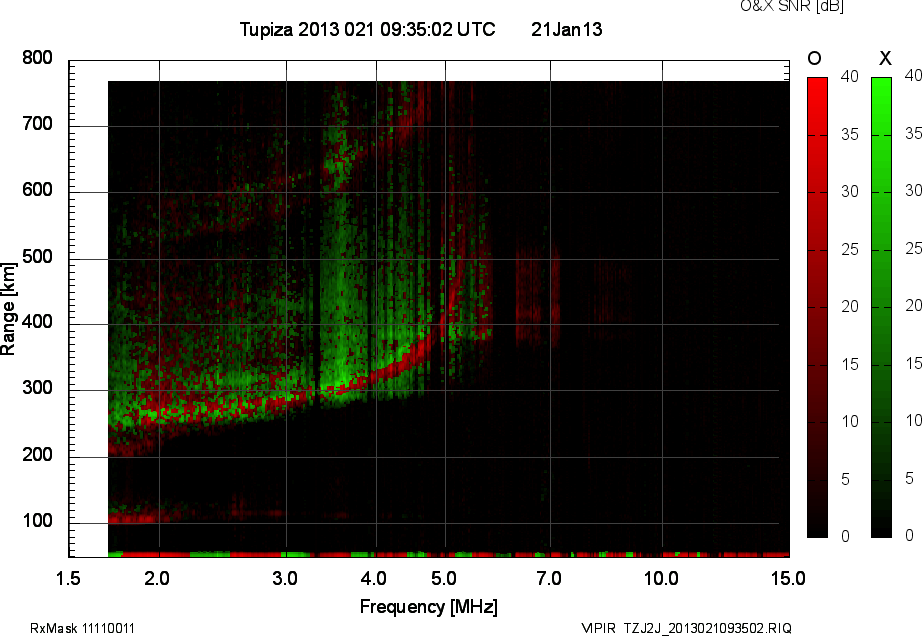Click the red-green noise strip along plot bottom
Screen dimensions: 922x636
pyautogui.click(x=449, y=554)
